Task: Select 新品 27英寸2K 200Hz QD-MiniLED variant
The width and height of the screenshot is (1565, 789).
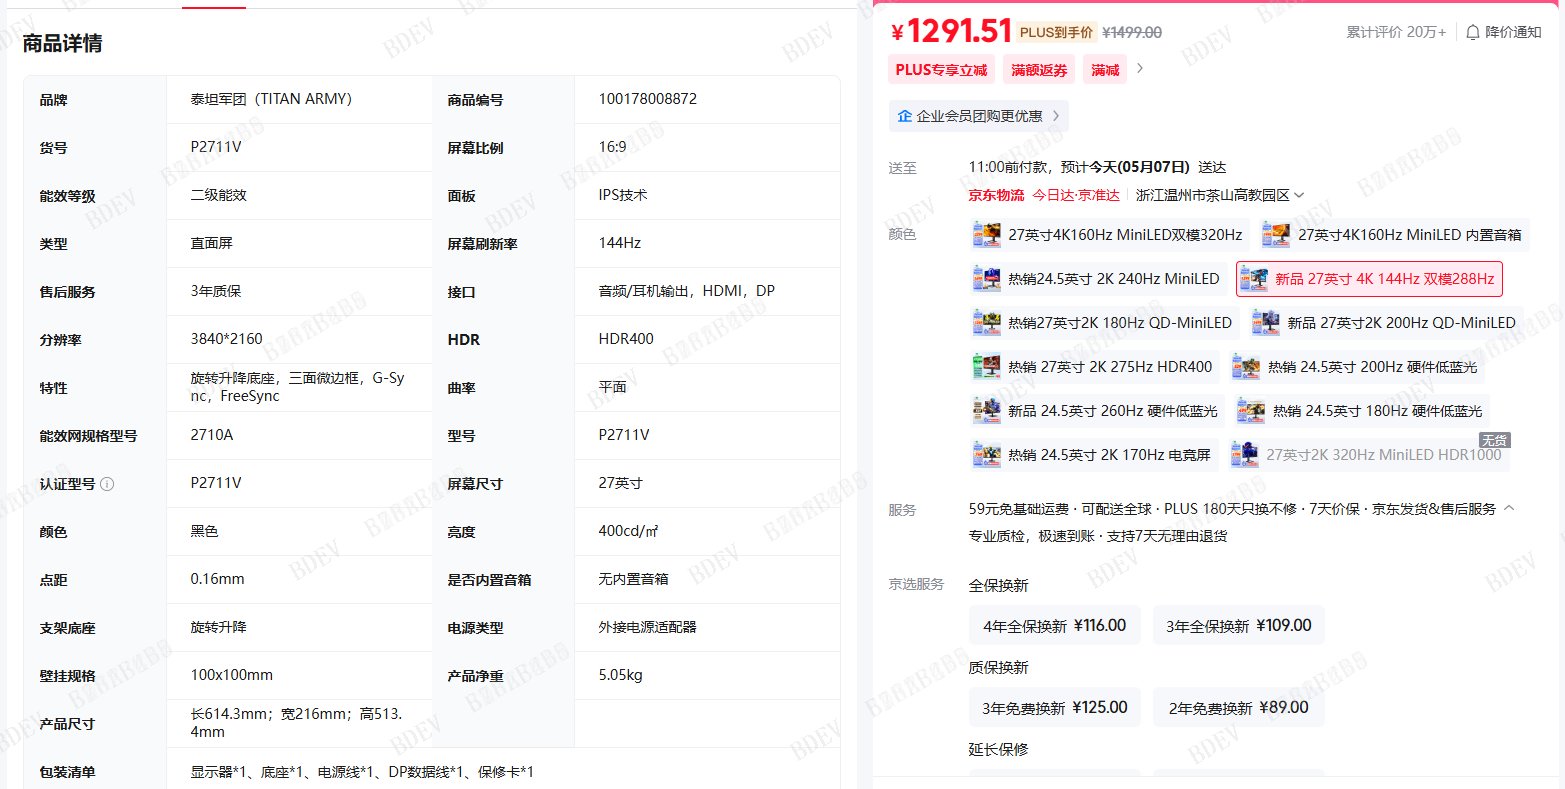Action: tap(1386, 323)
